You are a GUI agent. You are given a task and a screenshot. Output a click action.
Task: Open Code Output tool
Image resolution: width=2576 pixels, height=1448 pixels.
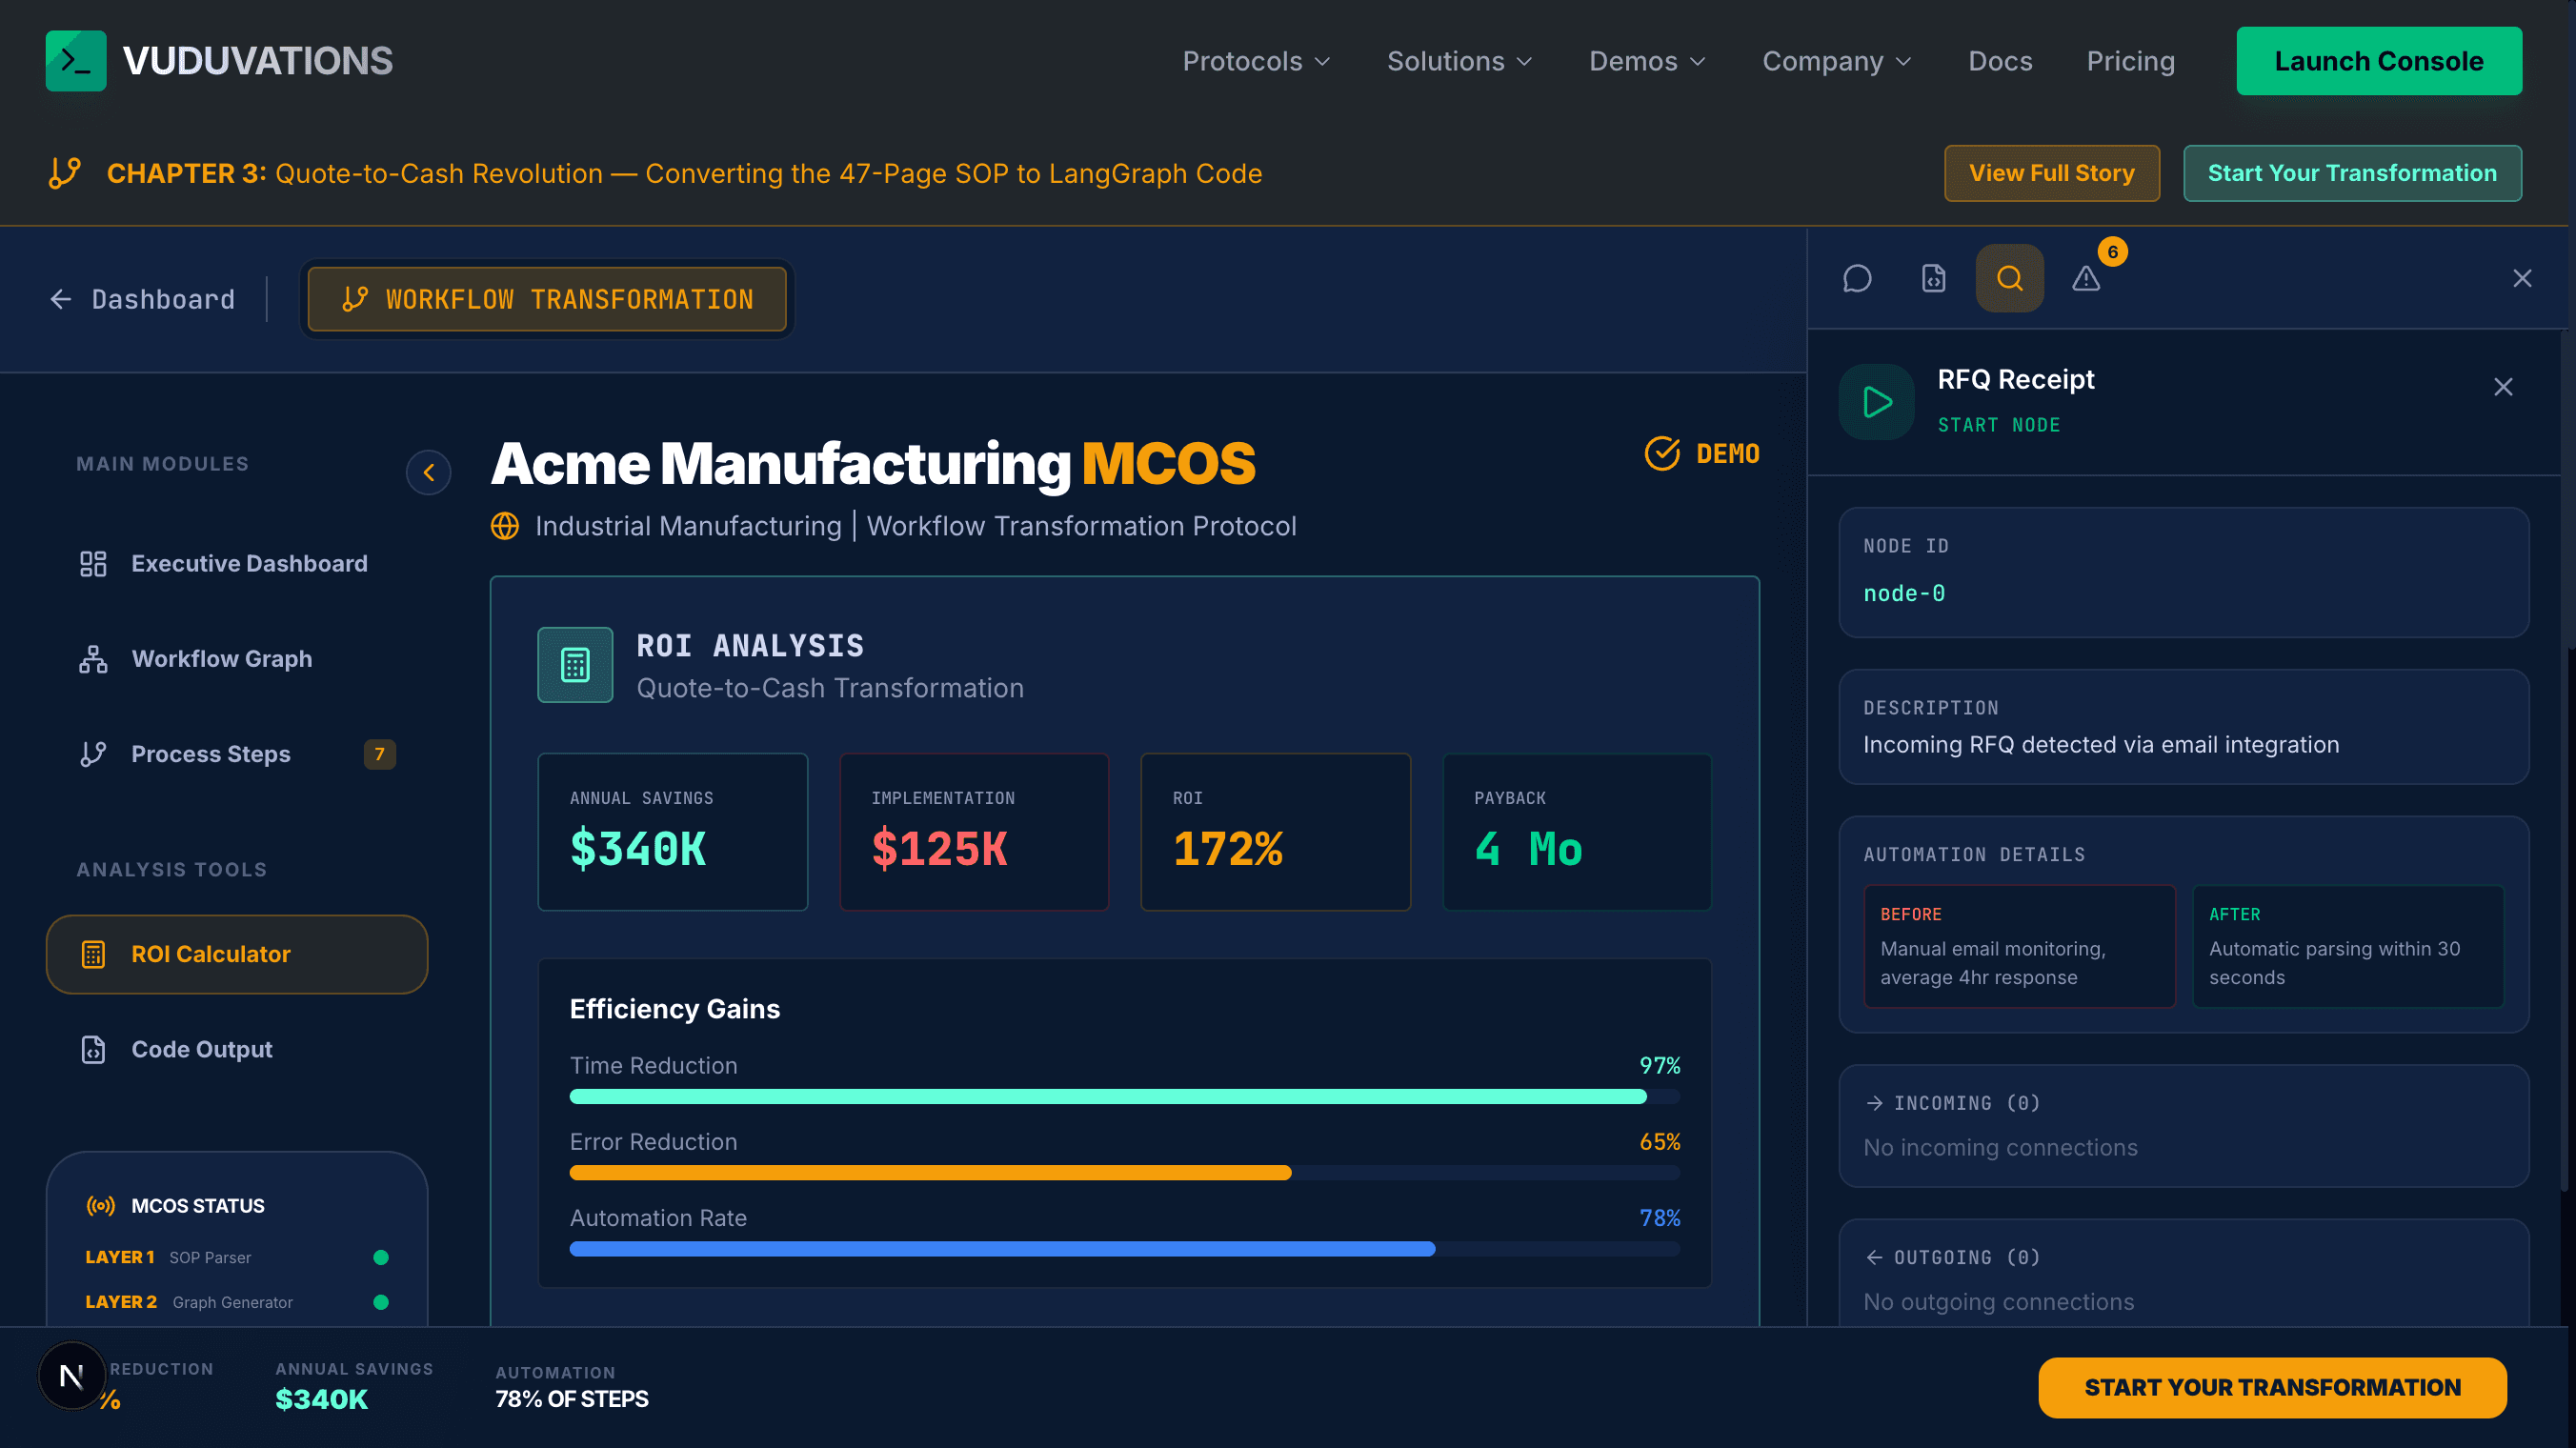pos(237,1049)
